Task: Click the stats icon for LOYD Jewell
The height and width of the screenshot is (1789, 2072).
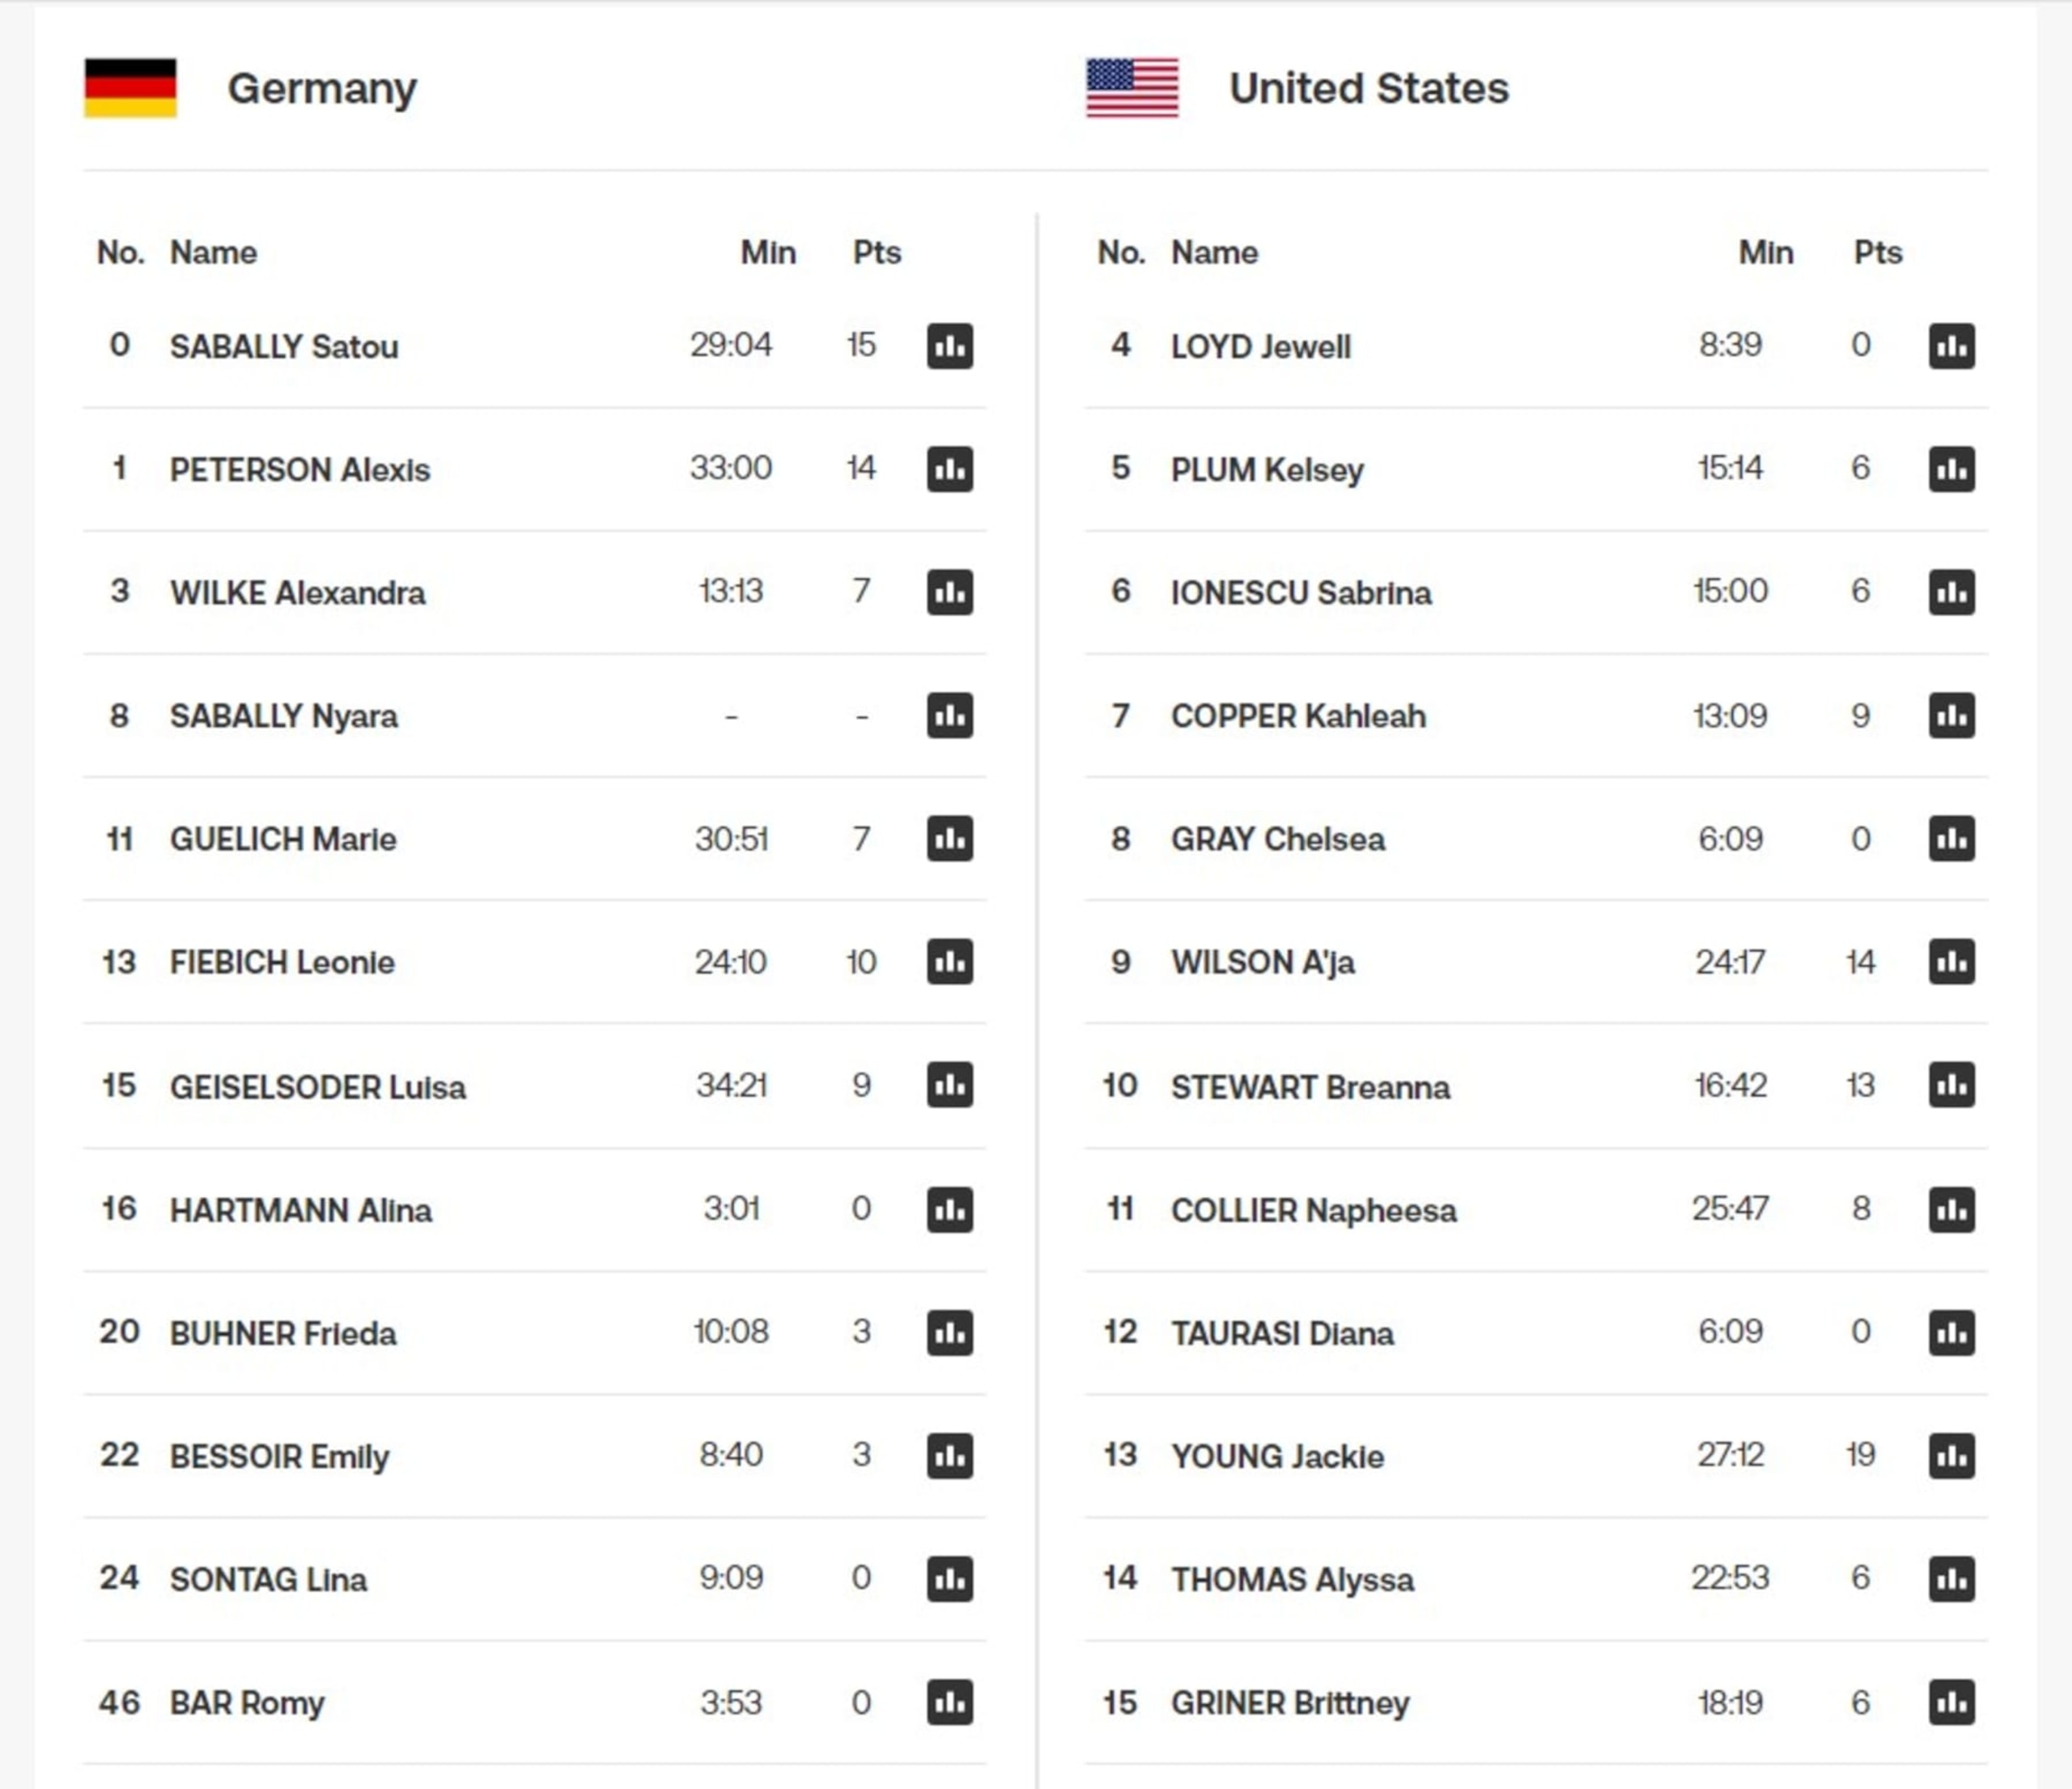Action: (x=1951, y=346)
